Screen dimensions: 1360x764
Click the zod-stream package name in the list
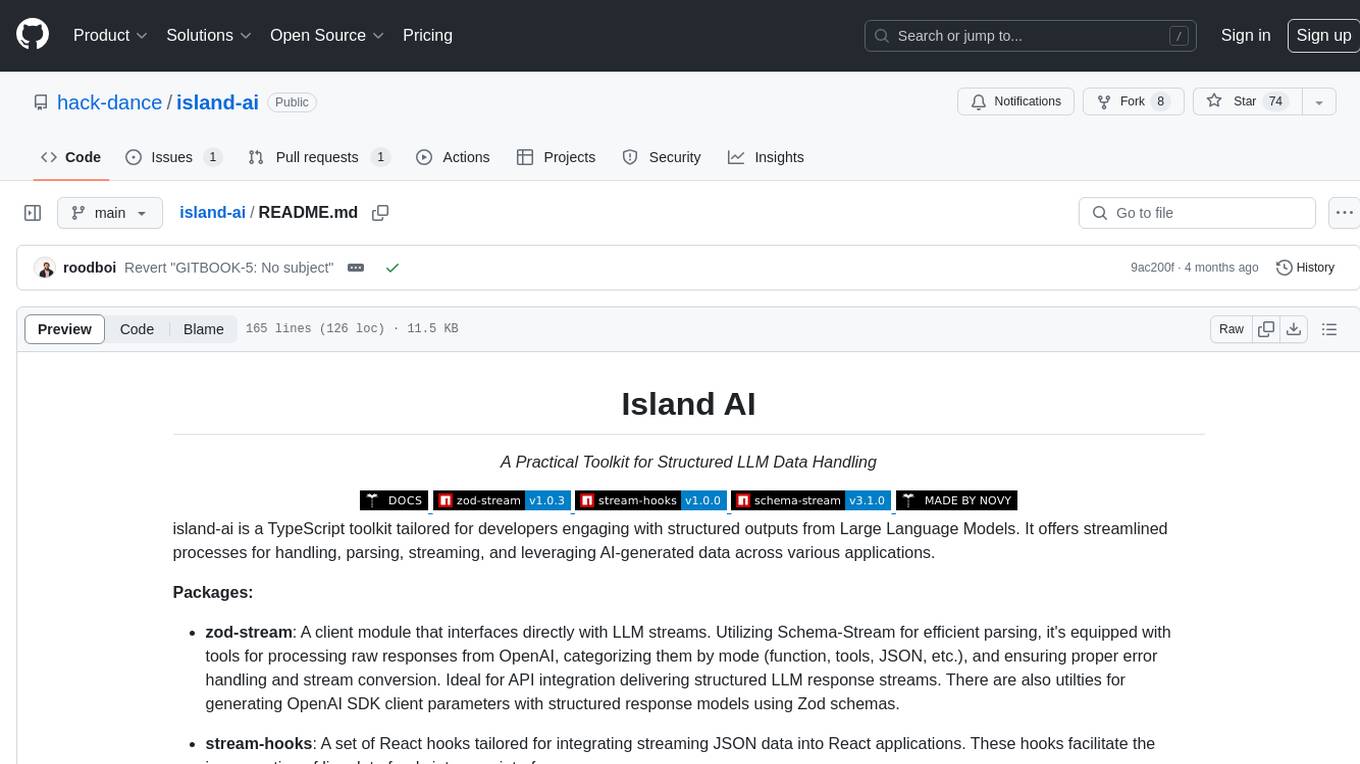pyautogui.click(x=249, y=632)
